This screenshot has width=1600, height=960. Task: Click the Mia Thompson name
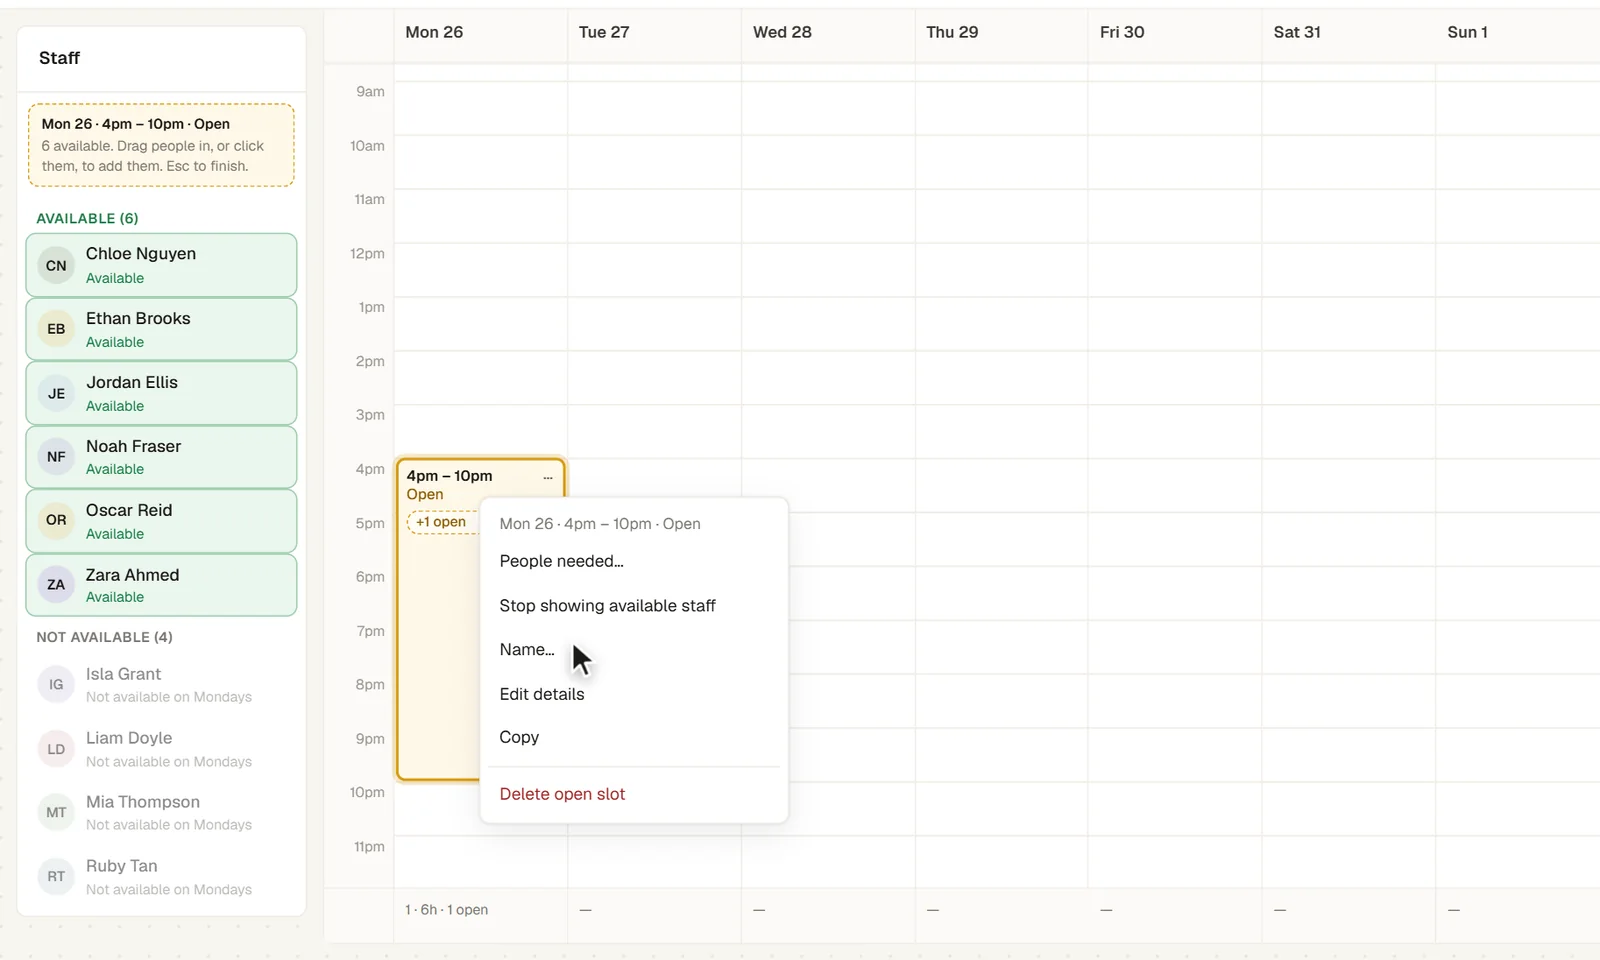[143, 802]
